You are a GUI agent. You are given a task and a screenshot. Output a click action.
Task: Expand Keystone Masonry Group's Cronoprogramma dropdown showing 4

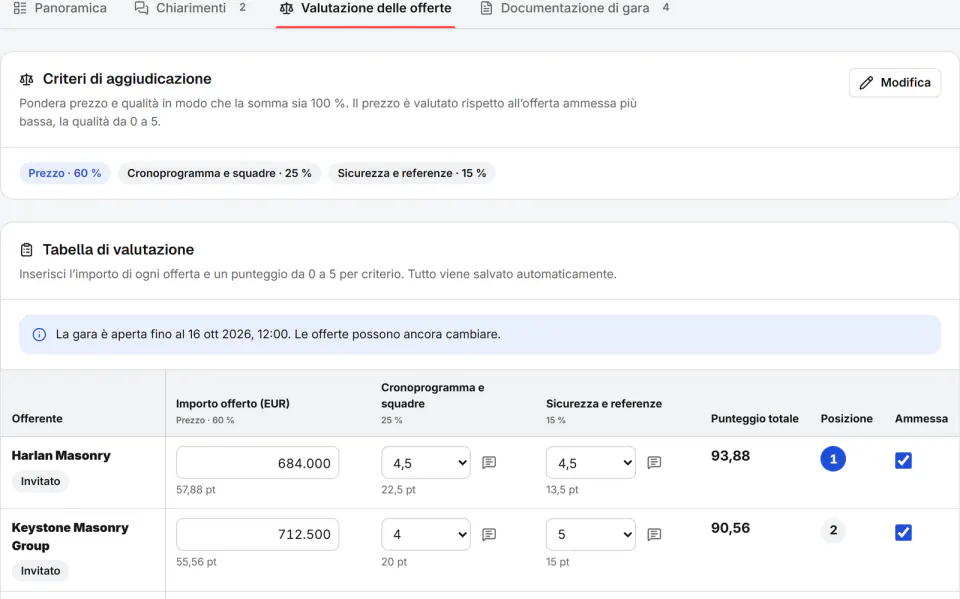(x=426, y=535)
